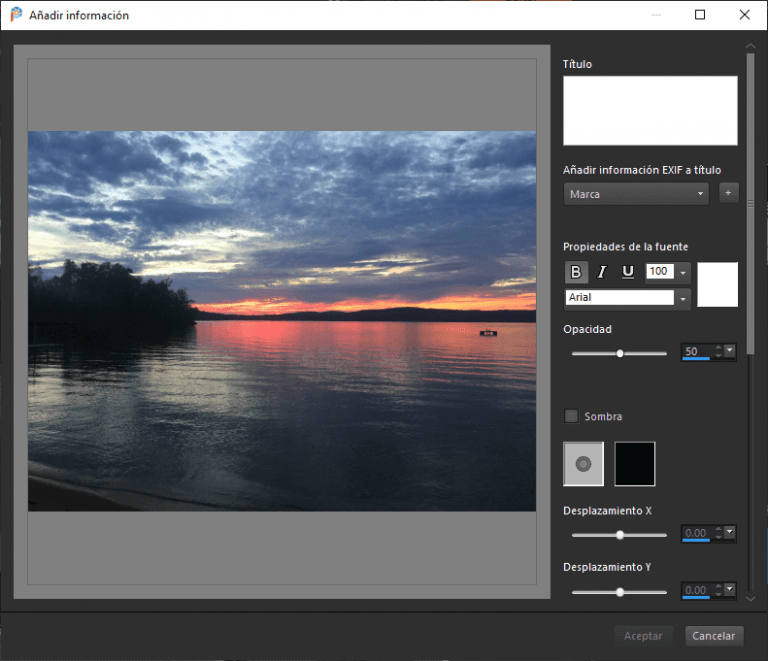
Task: Click the Desplazamiento Y value field
Action: [x=696, y=590]
